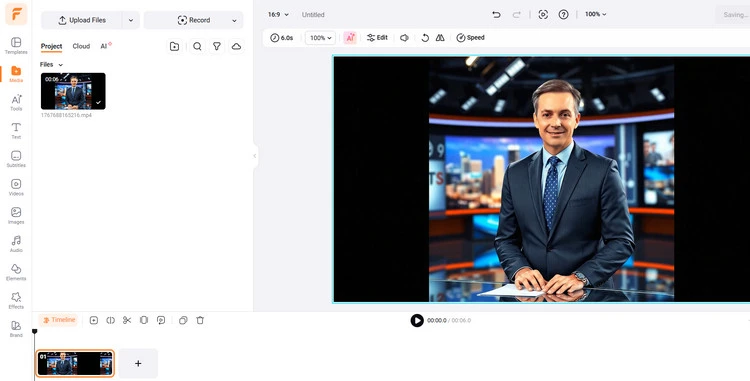This screenshot has height=381, width=750.
Task: Click the freeze frame icon next to the scissors
Action: tap(143, 320)
